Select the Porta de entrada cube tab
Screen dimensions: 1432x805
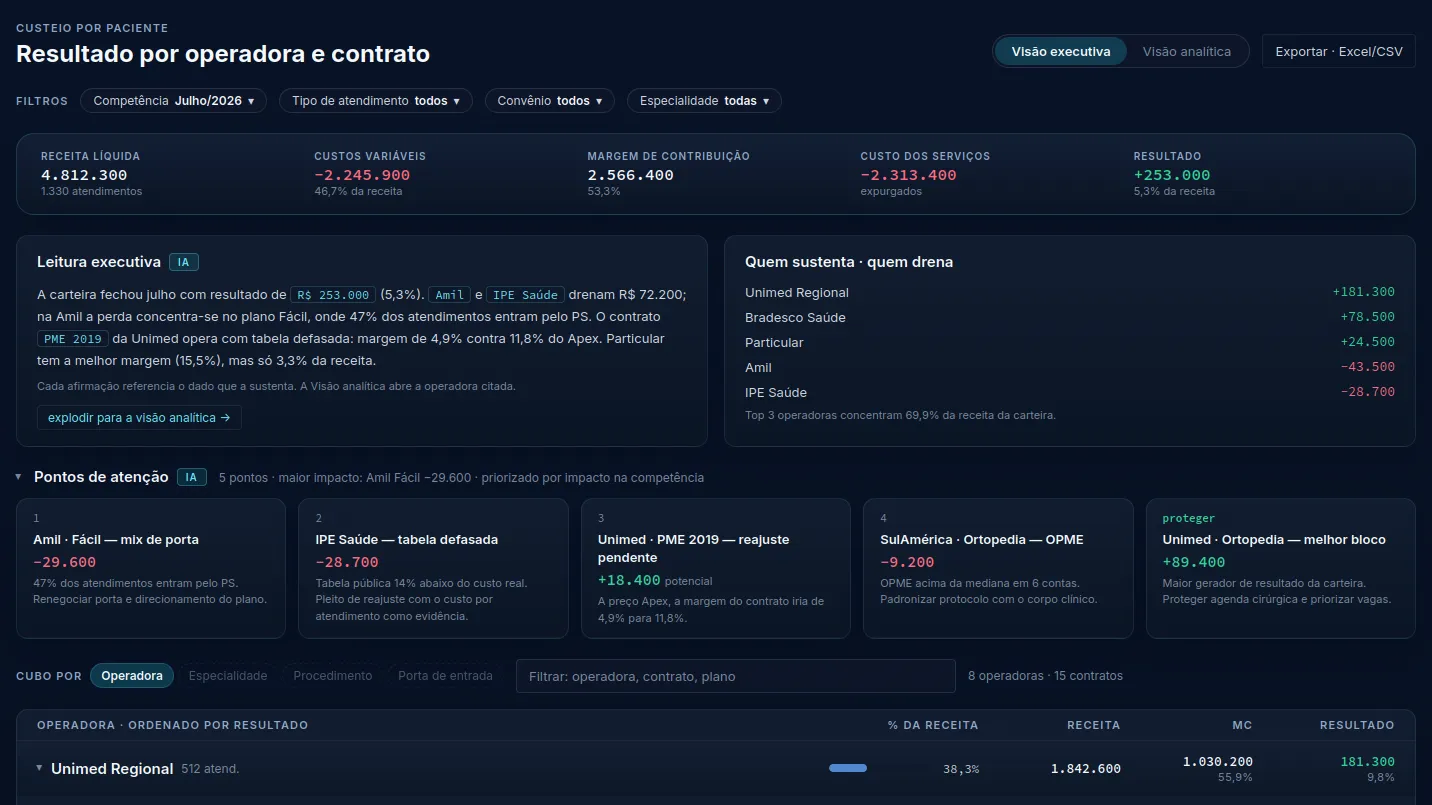(x=445, y=676)
